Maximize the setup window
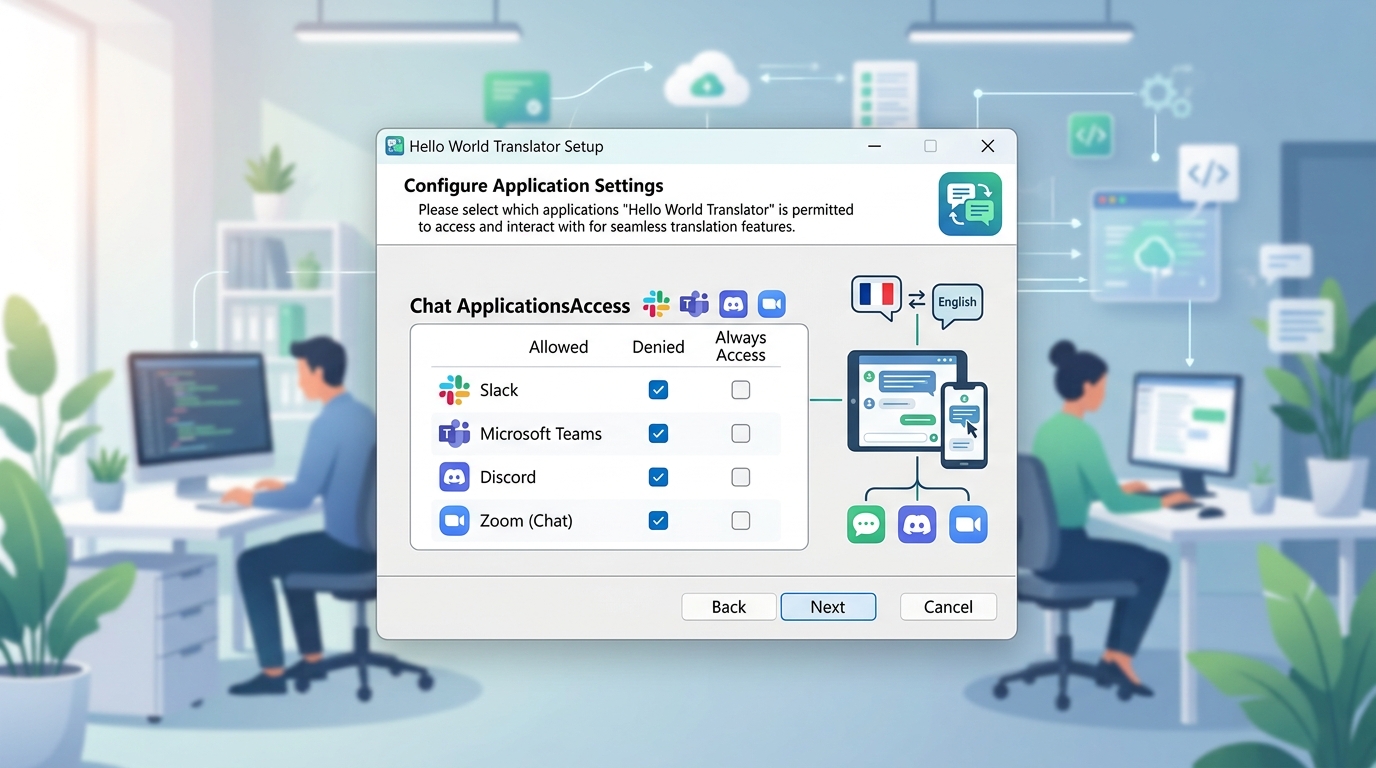This screenshot has width=1376, height=768. [931, 146]
